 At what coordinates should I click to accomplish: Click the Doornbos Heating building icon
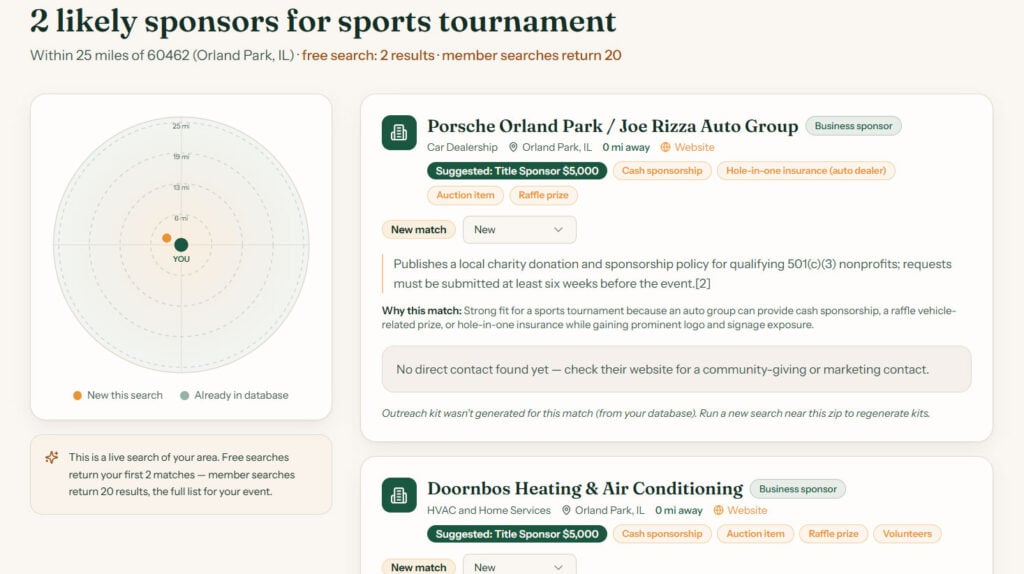click(399, 496)
